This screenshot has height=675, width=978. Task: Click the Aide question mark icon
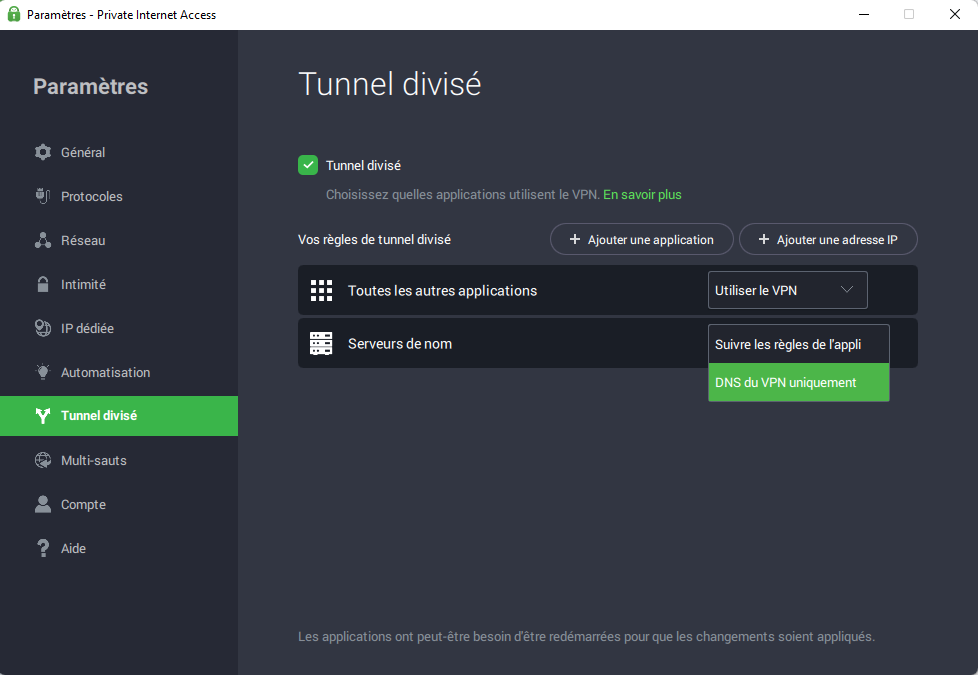pos(42,548)
